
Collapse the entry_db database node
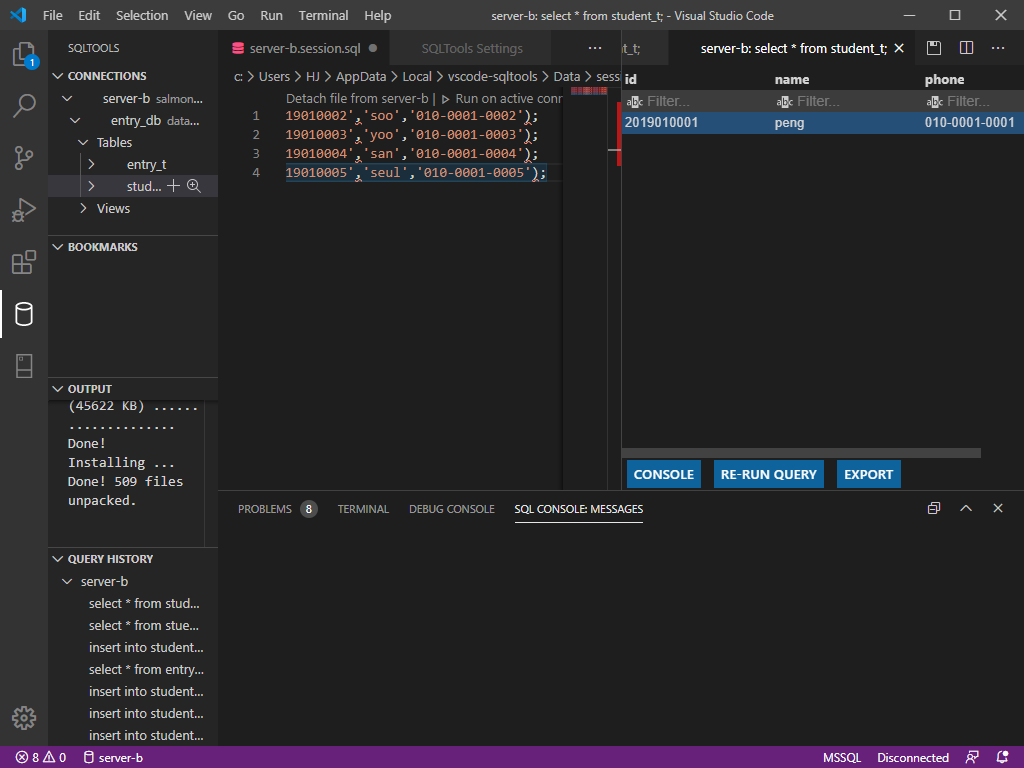75,121
